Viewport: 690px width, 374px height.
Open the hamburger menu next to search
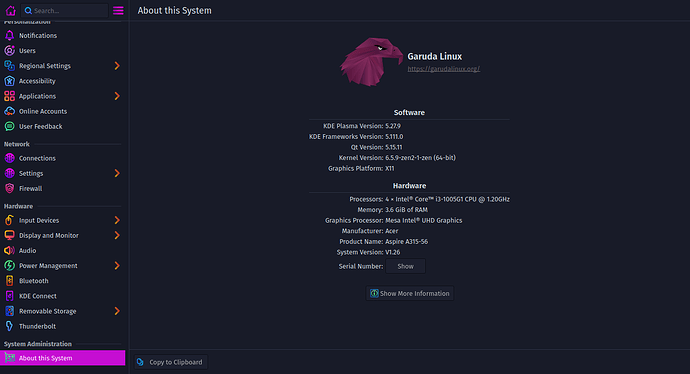coord(118,11)
